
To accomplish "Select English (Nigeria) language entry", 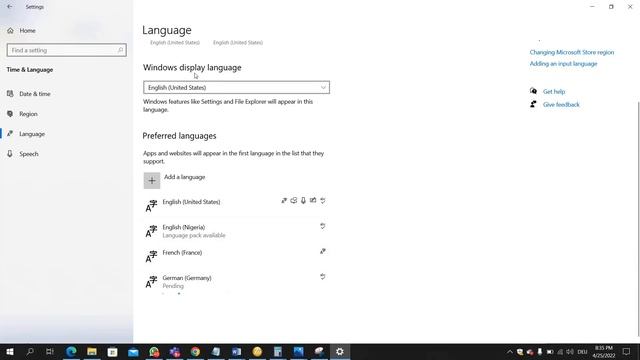I will pyautogui.click(x=236, y=231).
